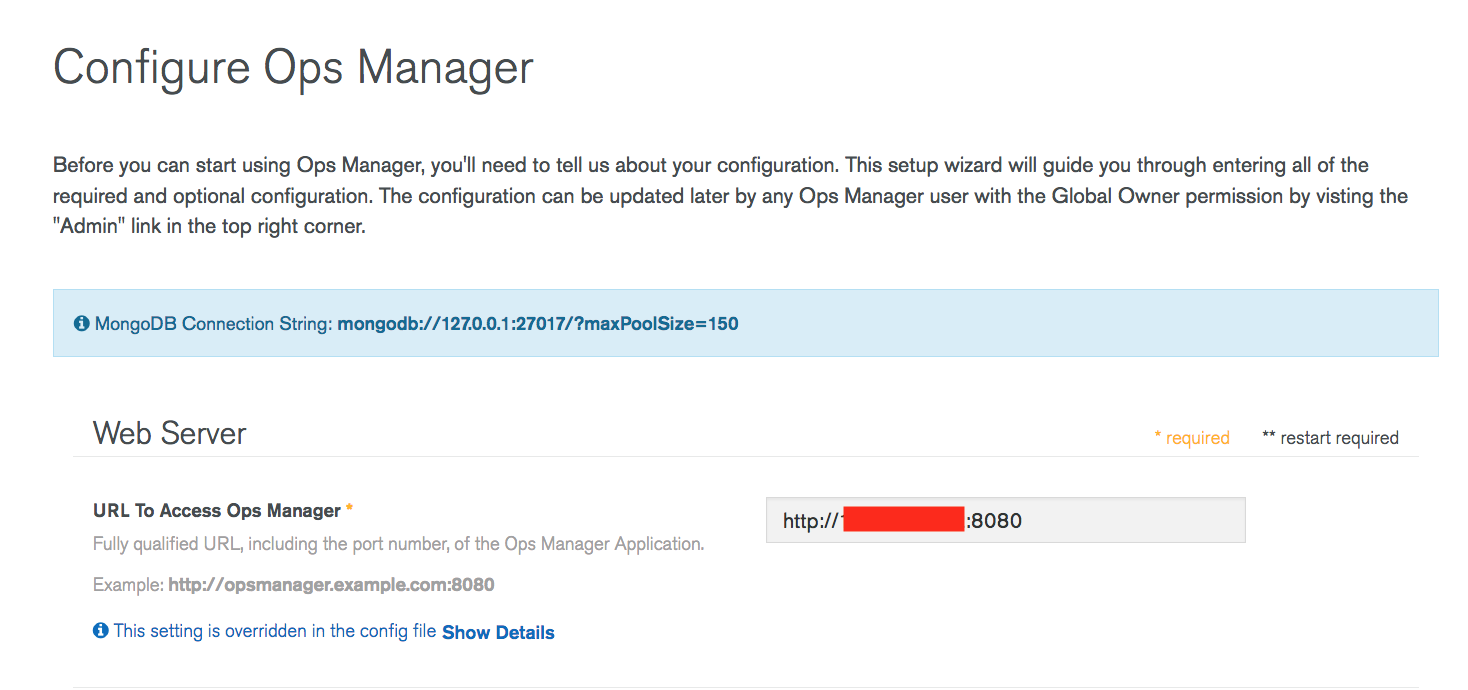The width and height of the screenshot is (1468, 690).
Task: Click the "** restart required" legend text
Action: (1330, 438)
